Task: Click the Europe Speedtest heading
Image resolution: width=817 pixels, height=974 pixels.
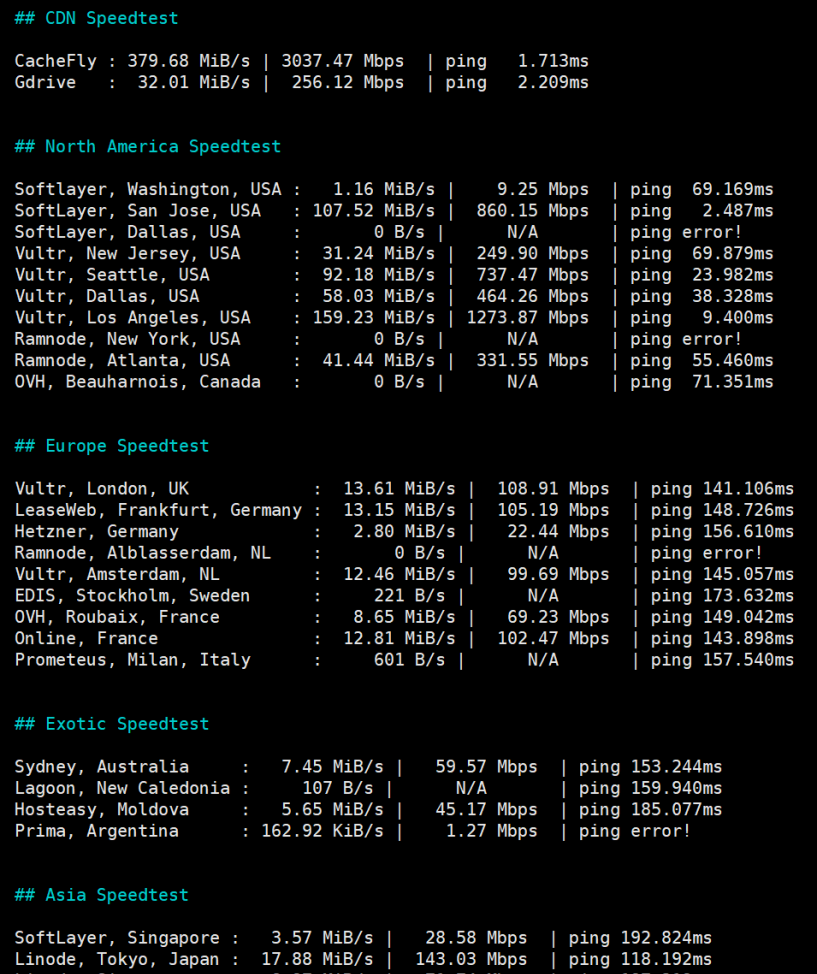Action: 112,446
